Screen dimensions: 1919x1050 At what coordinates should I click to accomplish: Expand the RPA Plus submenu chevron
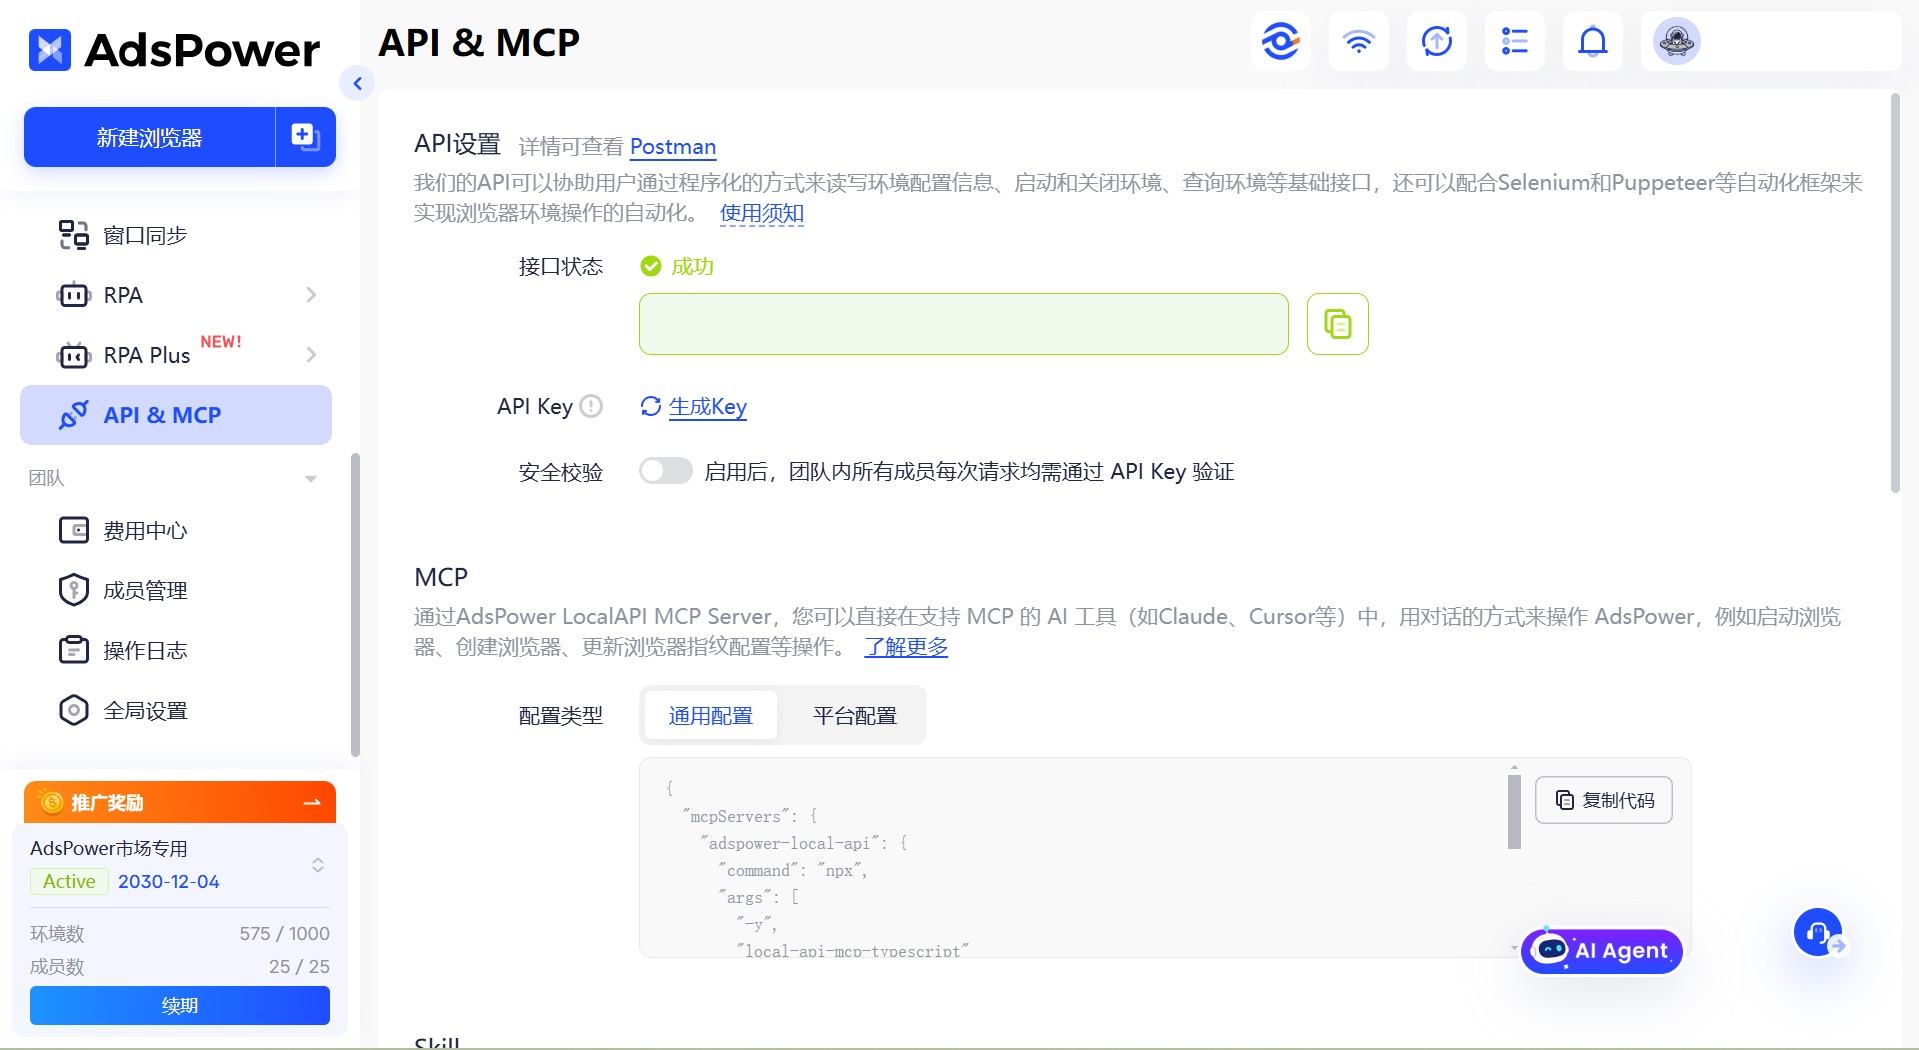[x=311, y=355]
